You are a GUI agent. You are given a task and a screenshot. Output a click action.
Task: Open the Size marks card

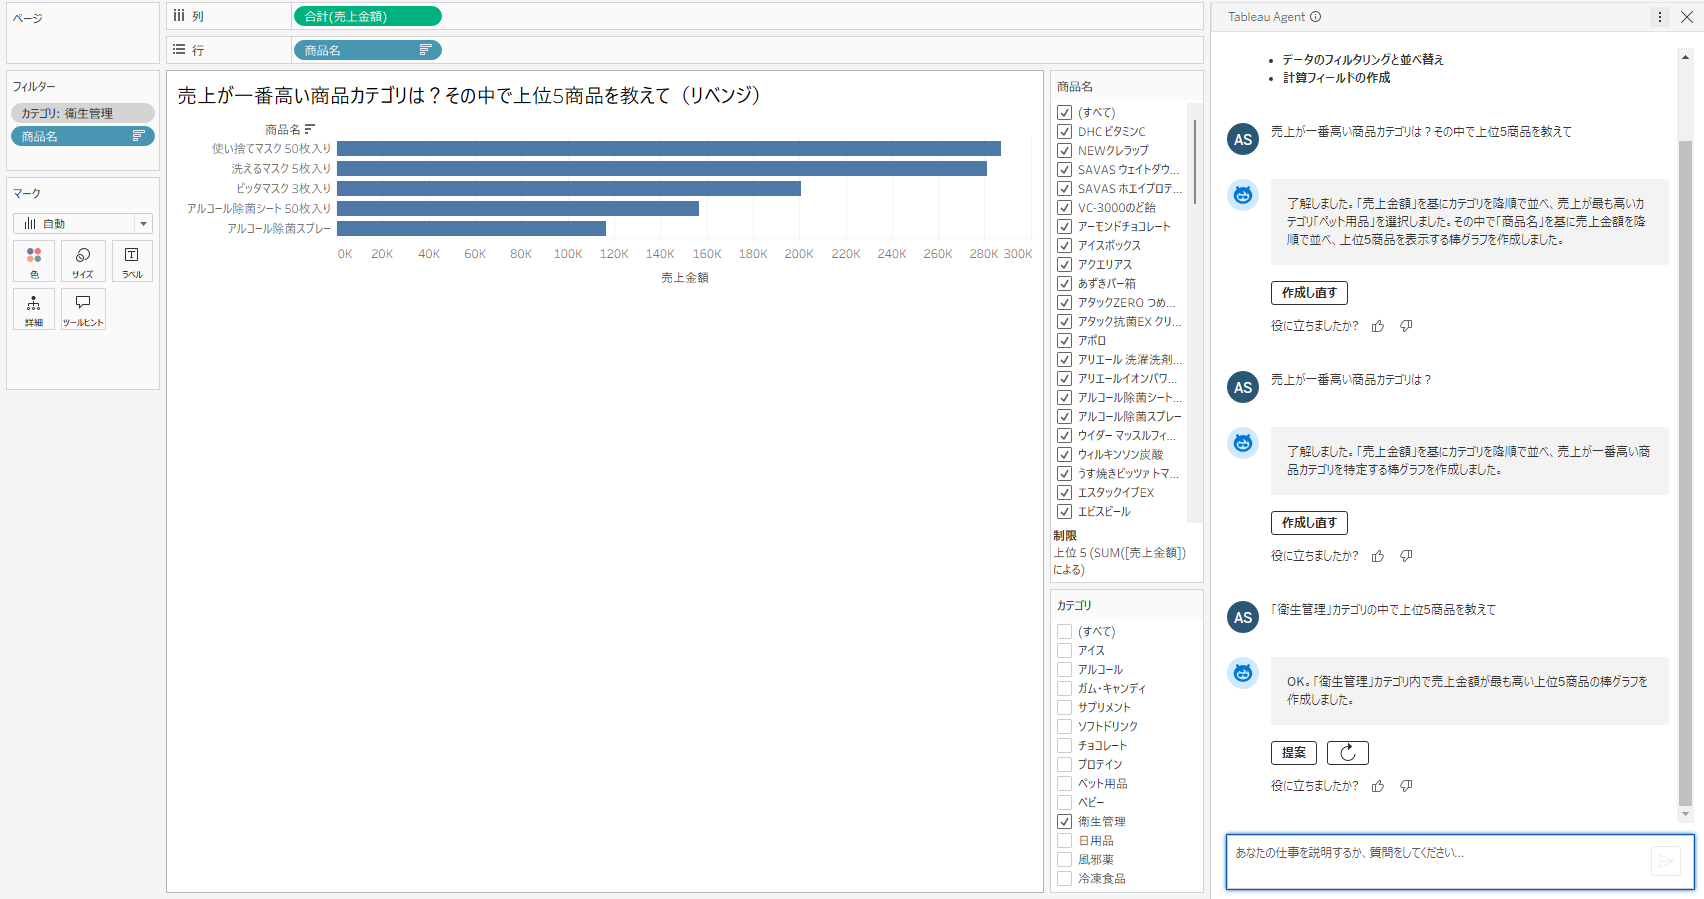pyautogui.click(x=83, y=261)
